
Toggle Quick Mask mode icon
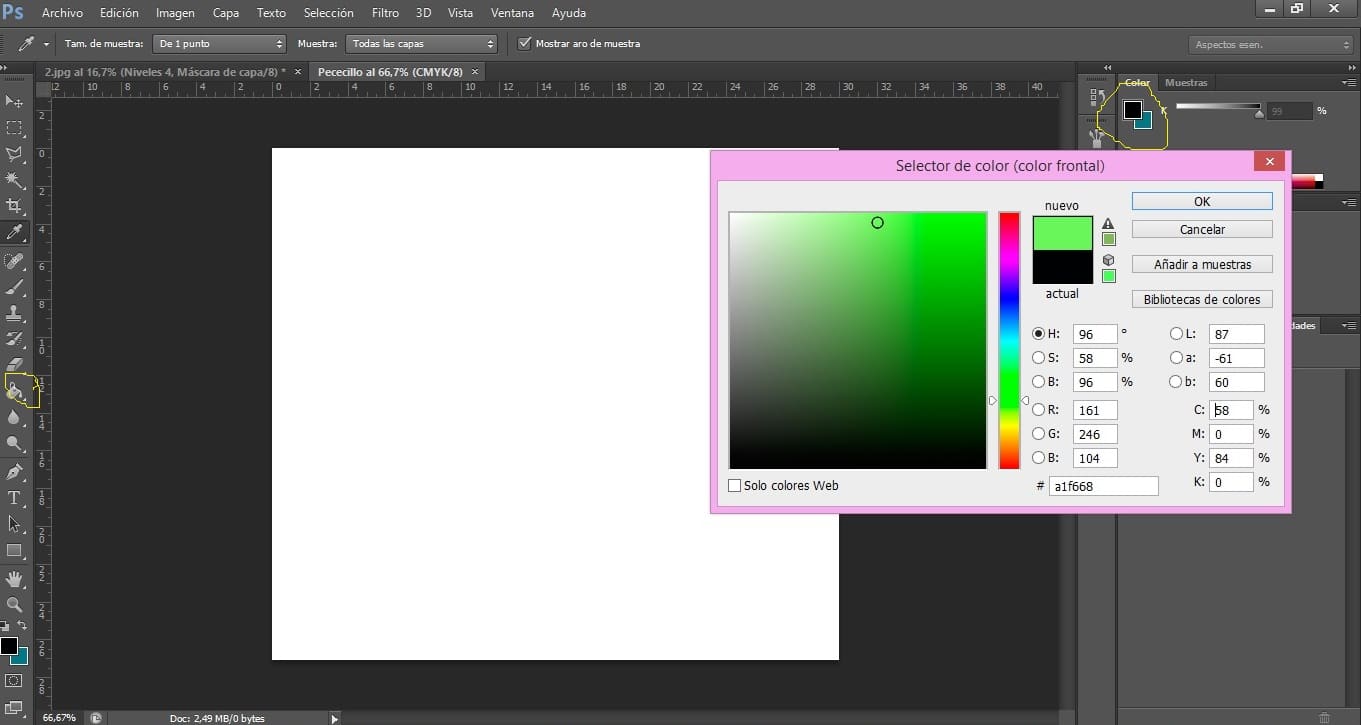tap(14, 681)
